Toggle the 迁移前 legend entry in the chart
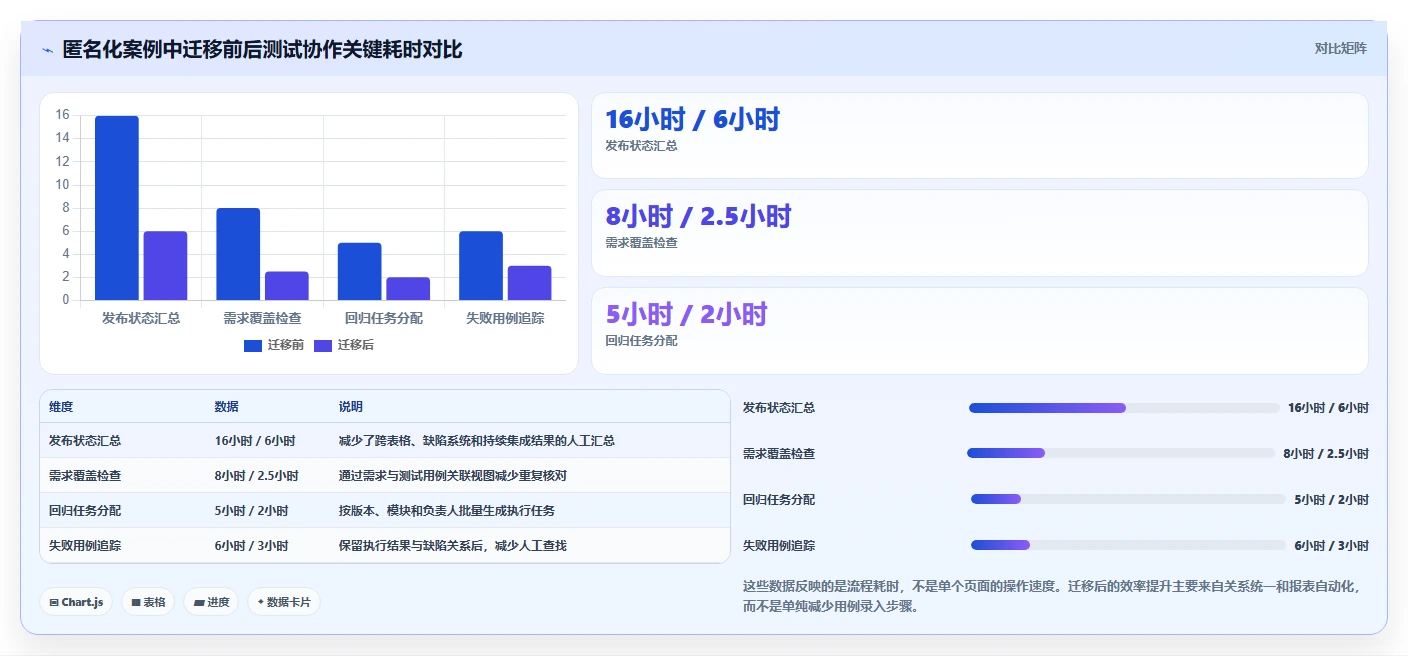This screenshot has height=656, width=1408. point(274,345)
